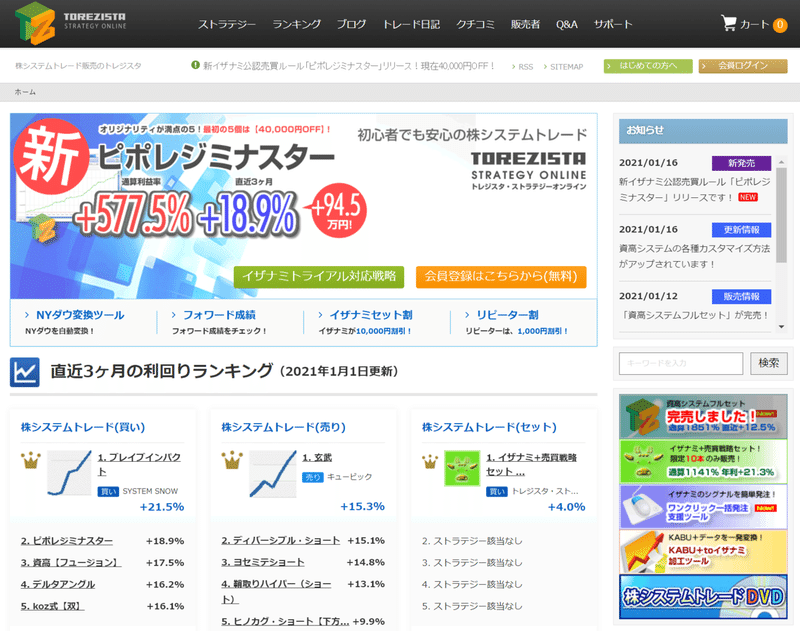The width and height of the screenshot is (800, 631).
Task: Click ピボレジミナスター main hero banner
Action: 304,206
